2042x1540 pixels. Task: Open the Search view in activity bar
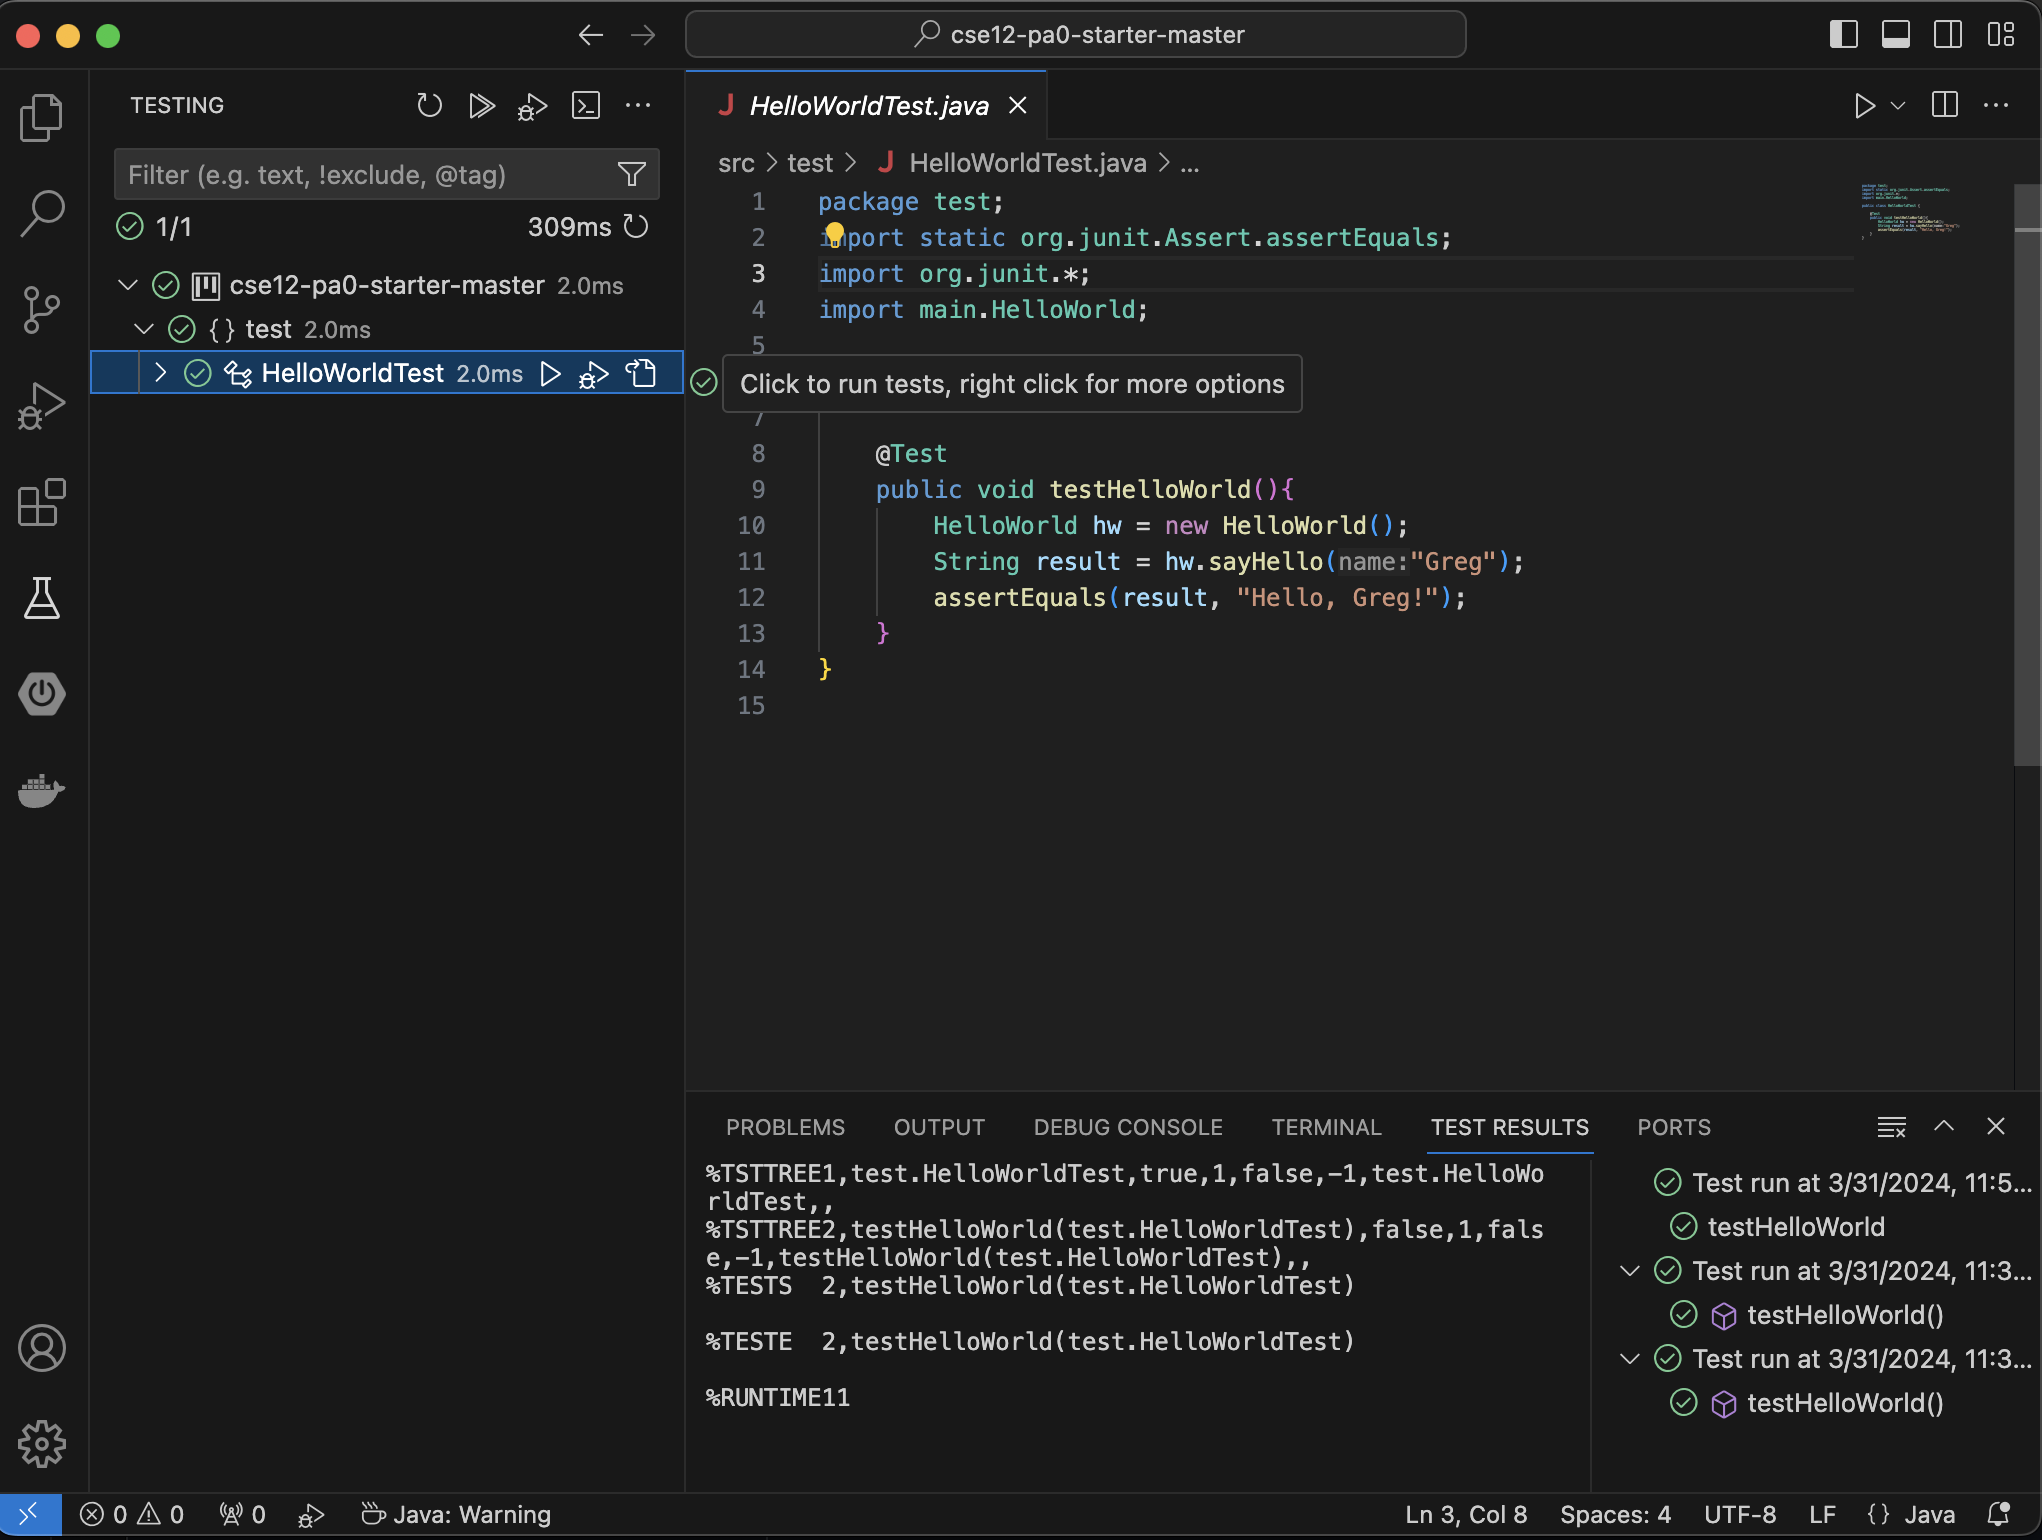[x=41, y=213]
